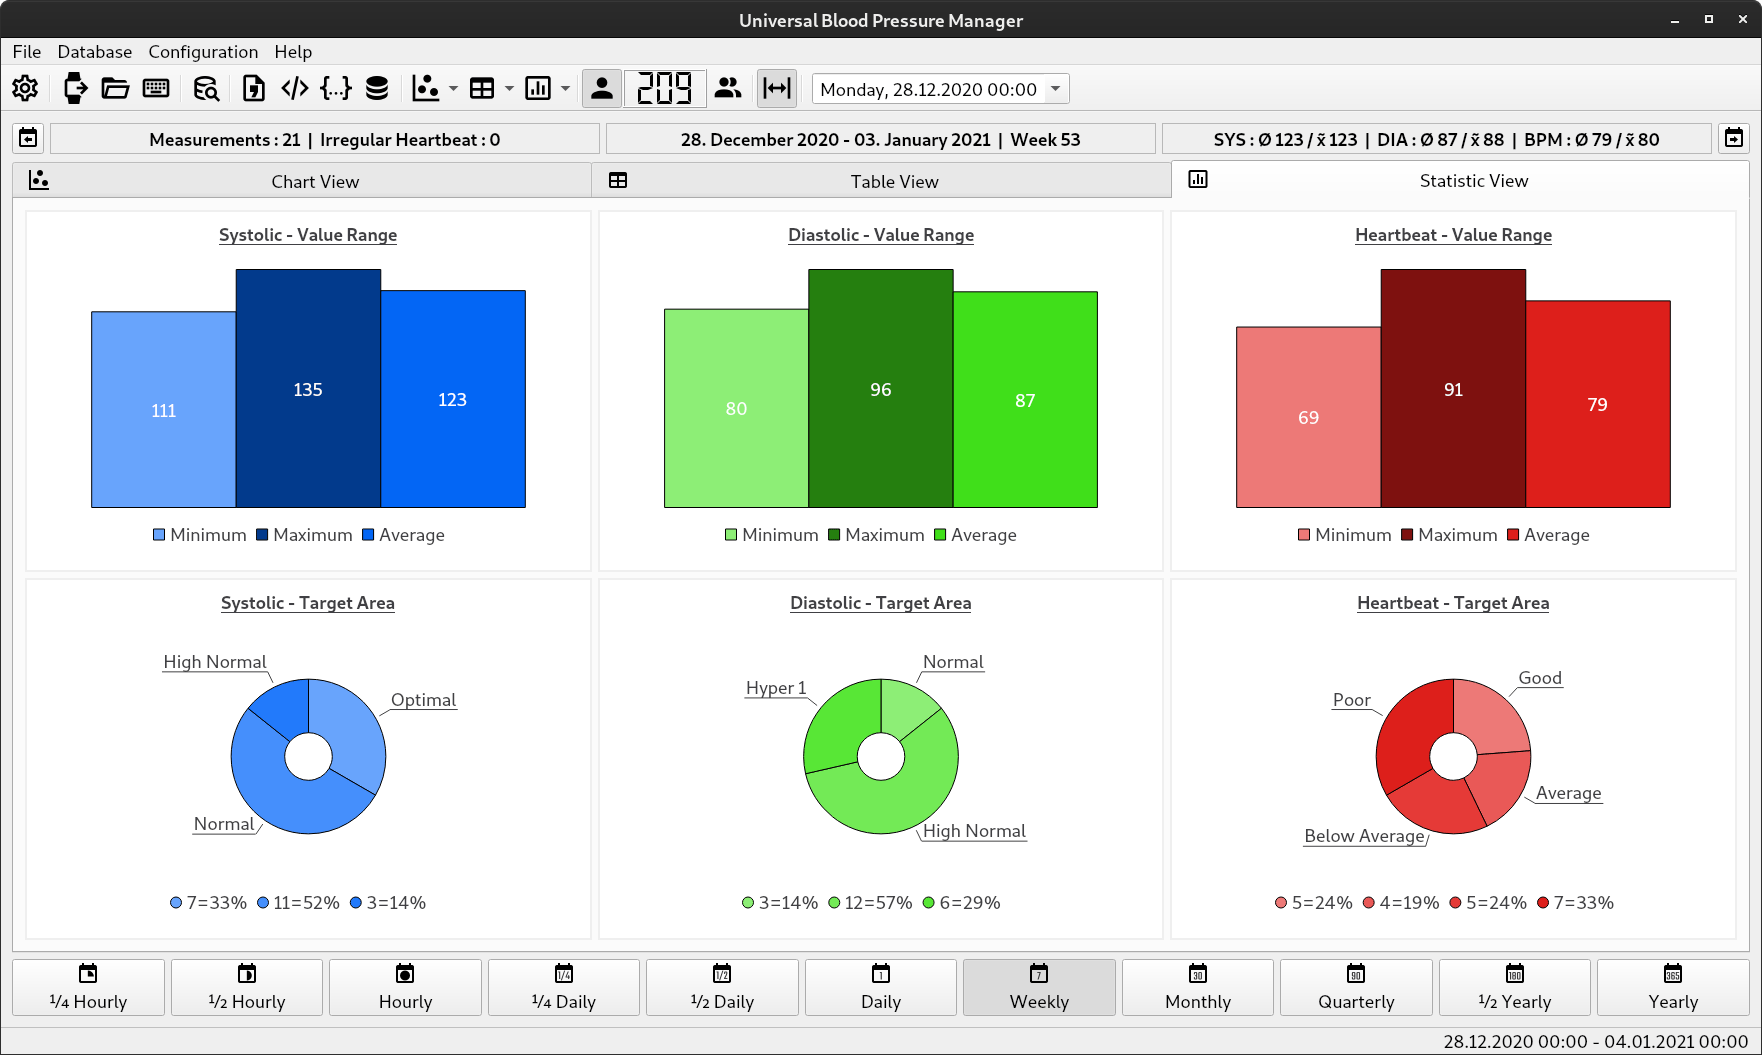1762x1055 pixels.
Task: Click the heartbeat Poor pie slice
Action: point(1410,730)
